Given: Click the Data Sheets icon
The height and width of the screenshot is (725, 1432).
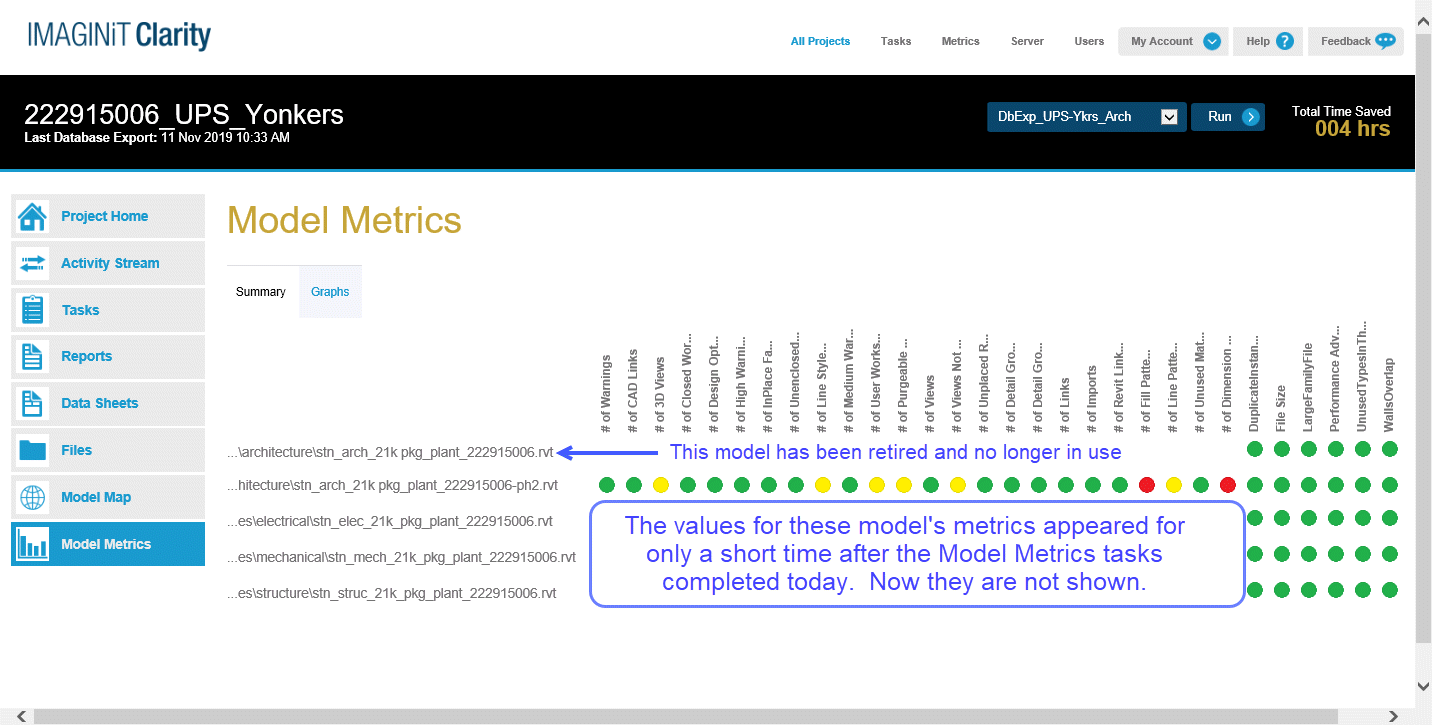Looking at the screenshot, I should coord(33,403).
